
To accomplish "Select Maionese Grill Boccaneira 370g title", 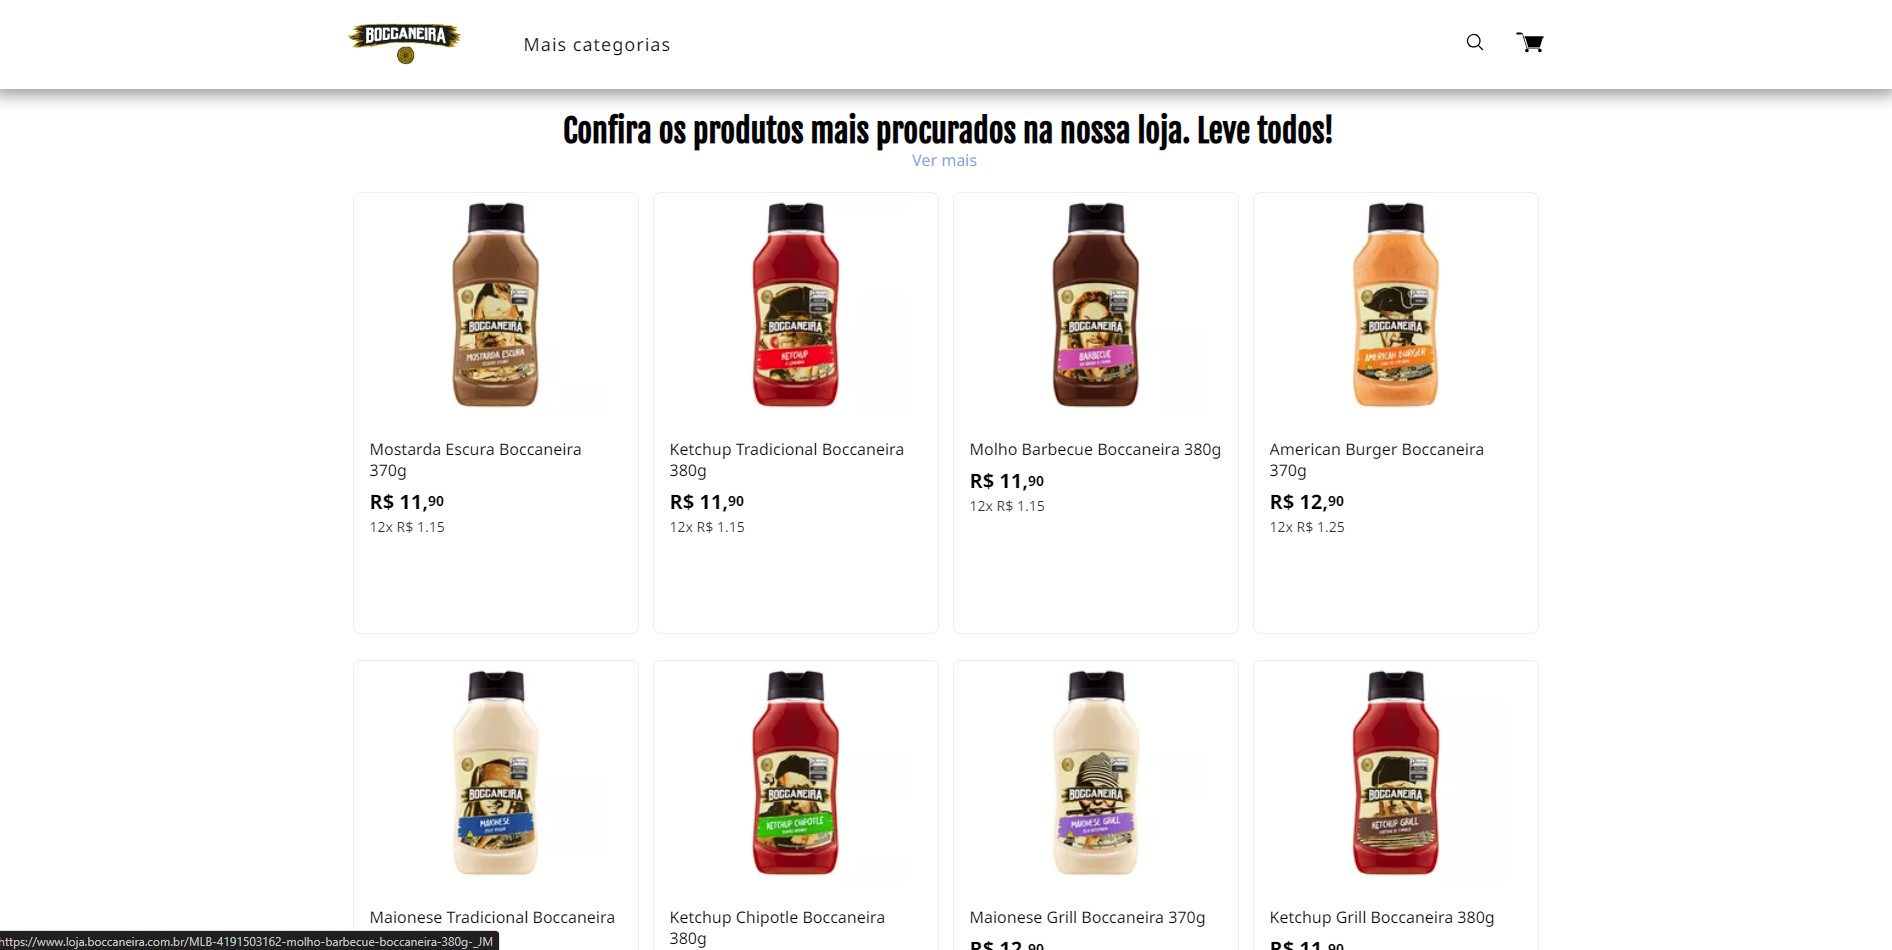I will point(1087,918).
